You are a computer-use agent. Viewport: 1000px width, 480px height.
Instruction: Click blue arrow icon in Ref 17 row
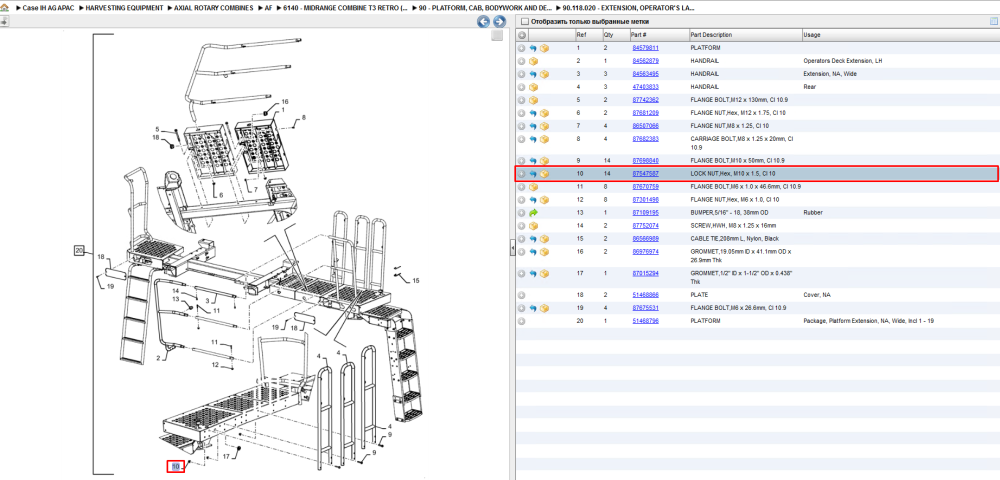(x=533, y=273)
